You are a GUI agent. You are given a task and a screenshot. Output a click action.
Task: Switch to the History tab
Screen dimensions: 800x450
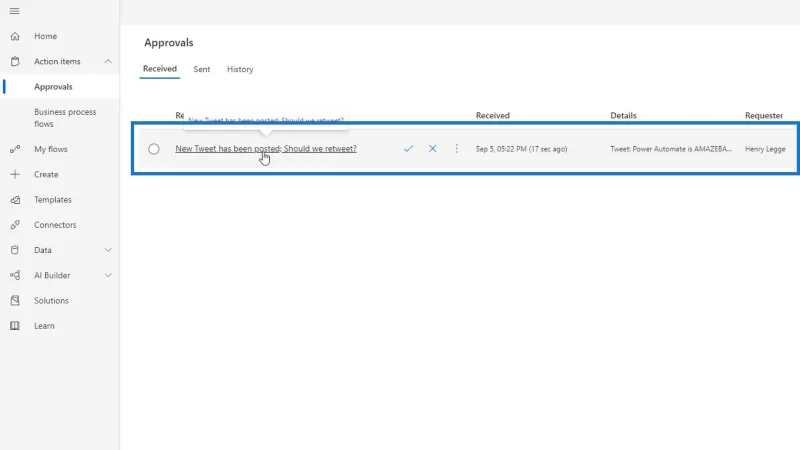click(x=240, y=69)
